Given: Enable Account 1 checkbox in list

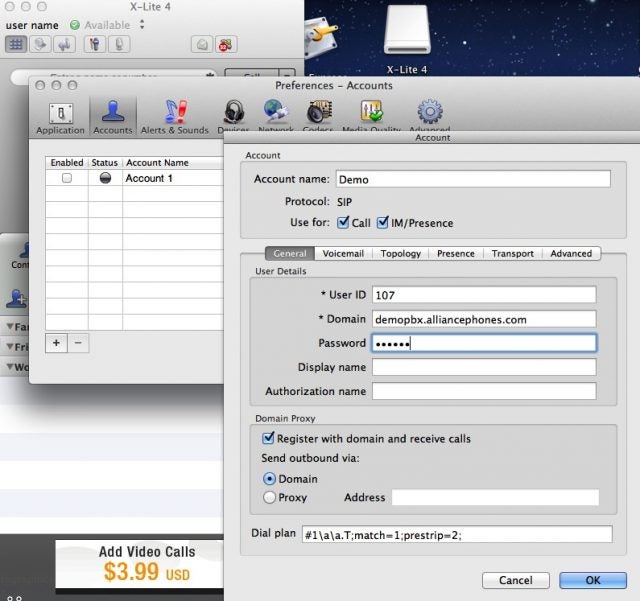Looking at the screenshot, I should (67, 178).
